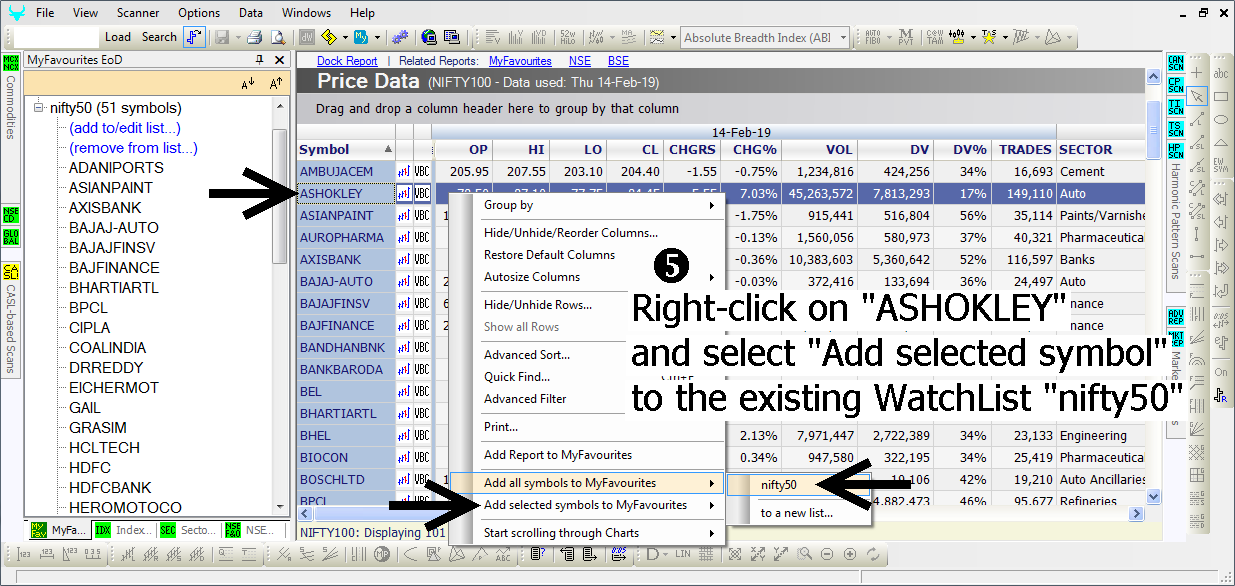
Task: Toggle the On button in drawing toolbar
Action: pos(1220,372)
